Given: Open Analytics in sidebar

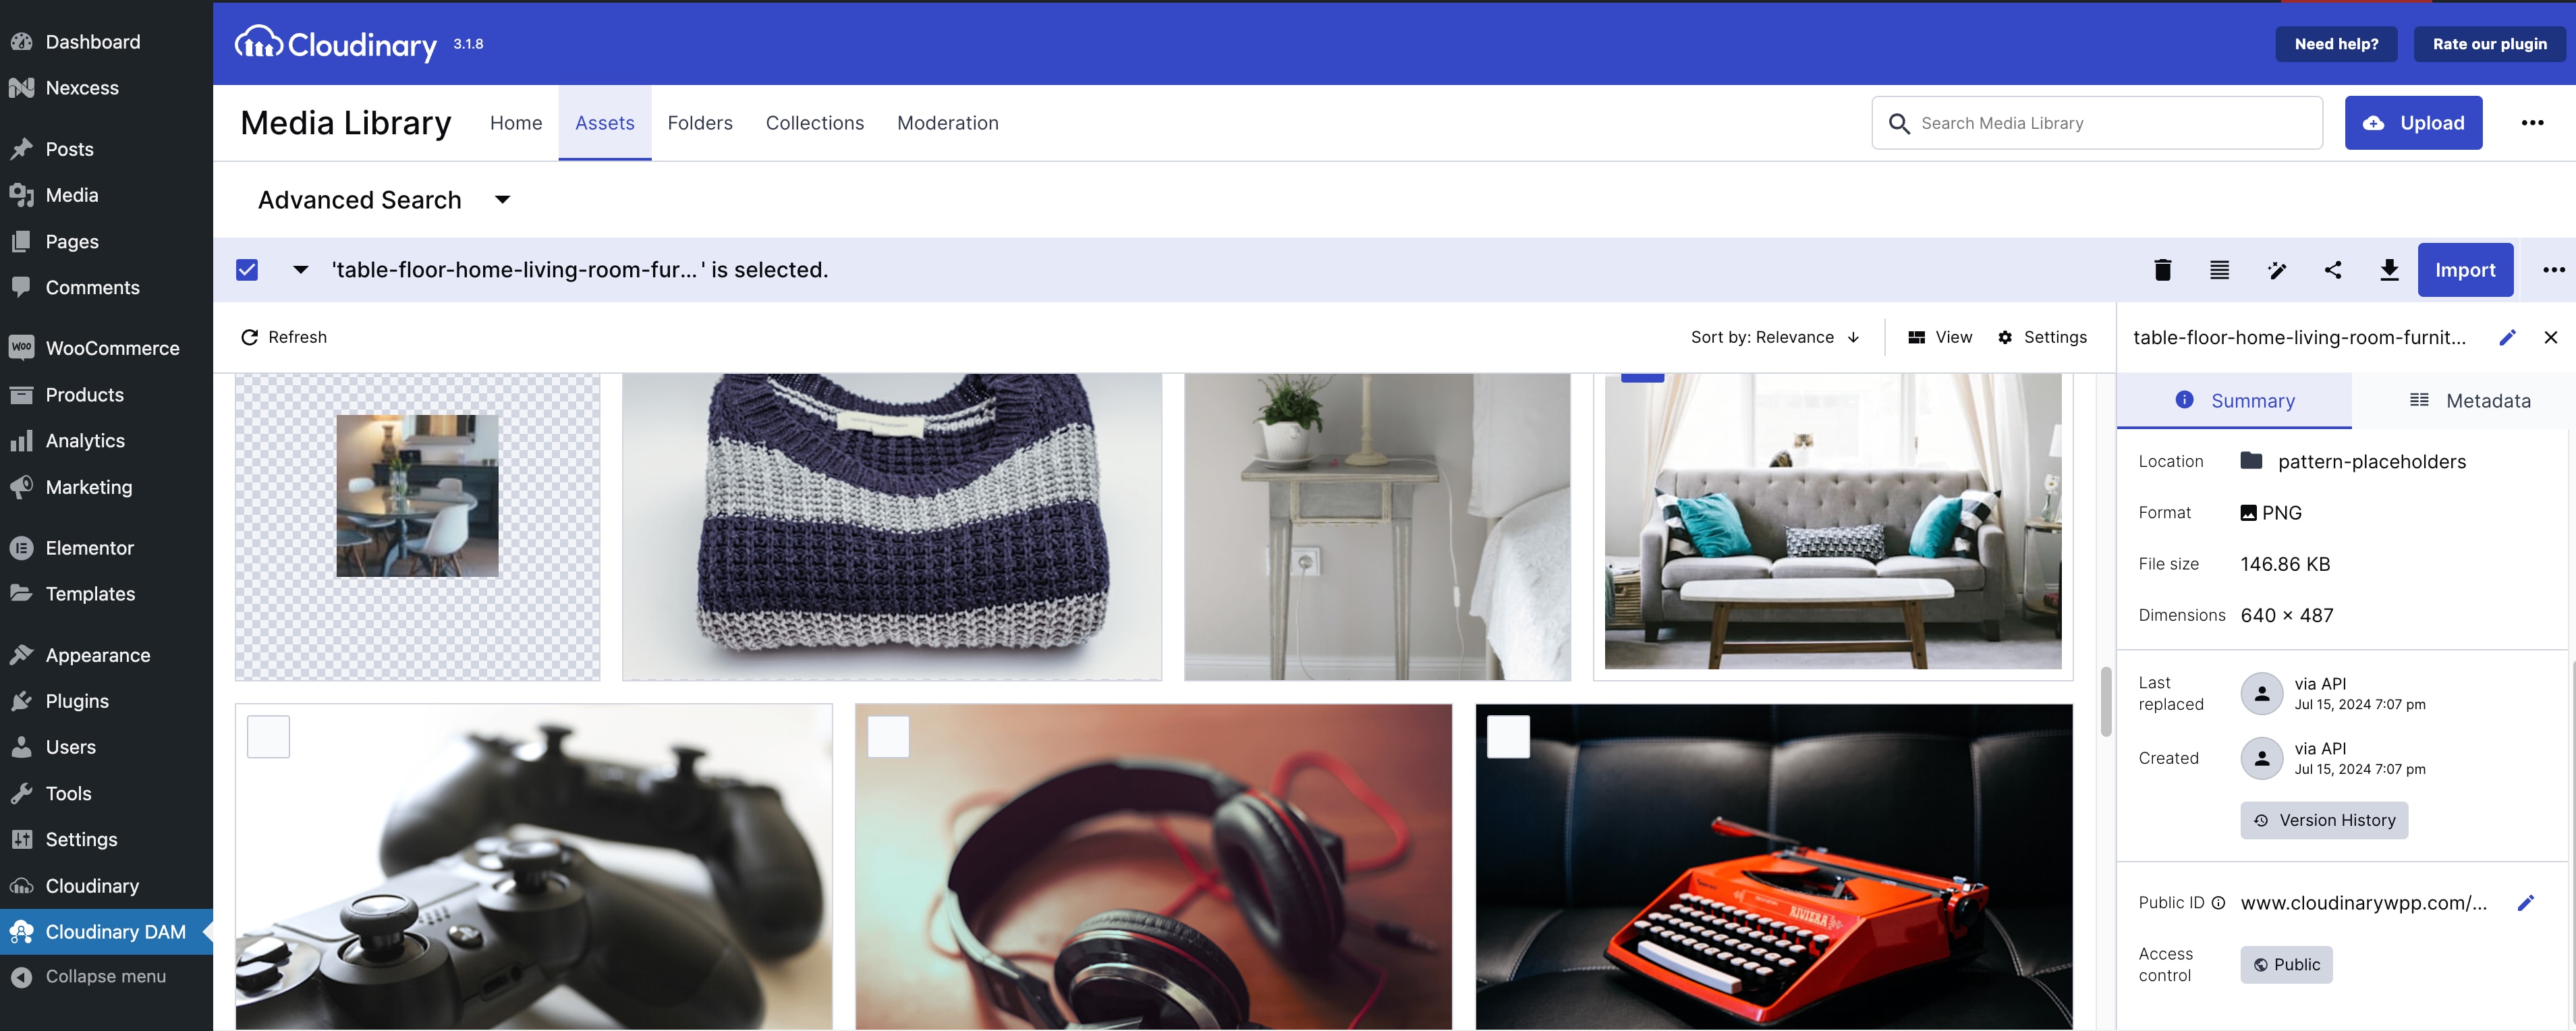Looking at the screenshot, I should tap(106, 440).
